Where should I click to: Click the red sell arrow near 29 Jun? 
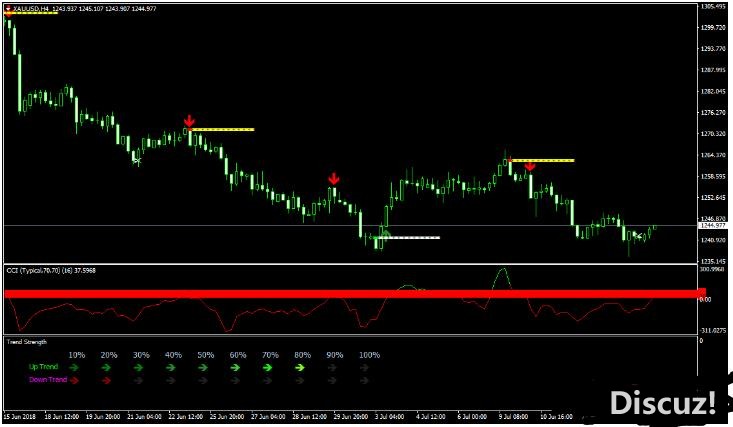(334, 179)
